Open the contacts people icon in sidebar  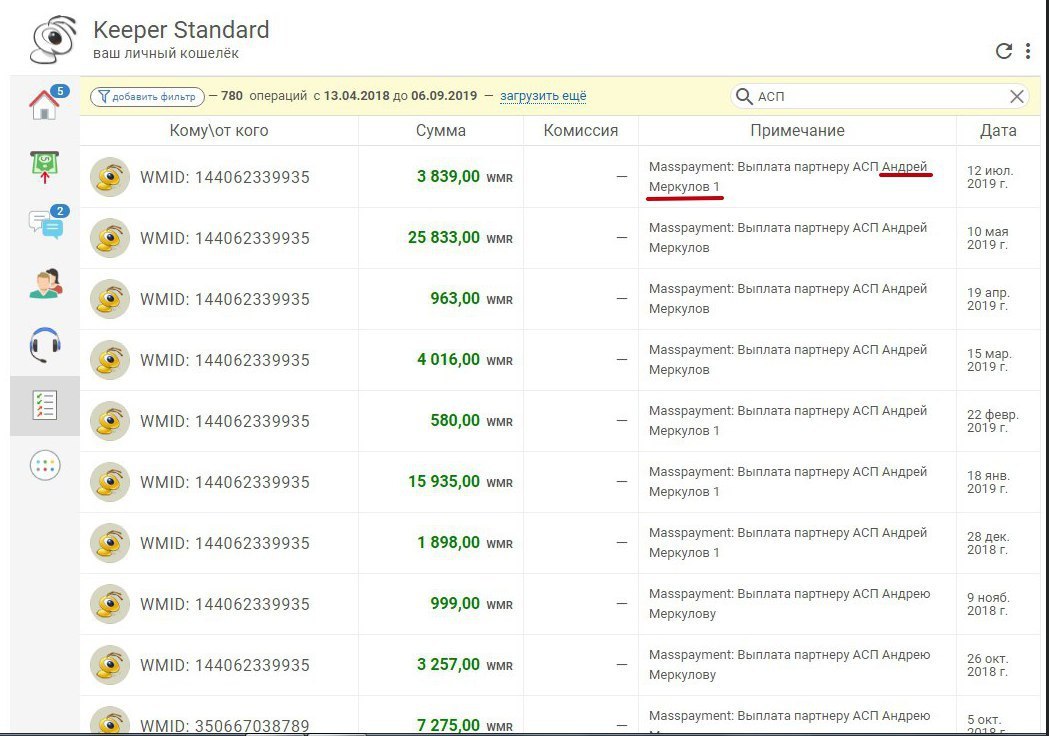(45, 284)
